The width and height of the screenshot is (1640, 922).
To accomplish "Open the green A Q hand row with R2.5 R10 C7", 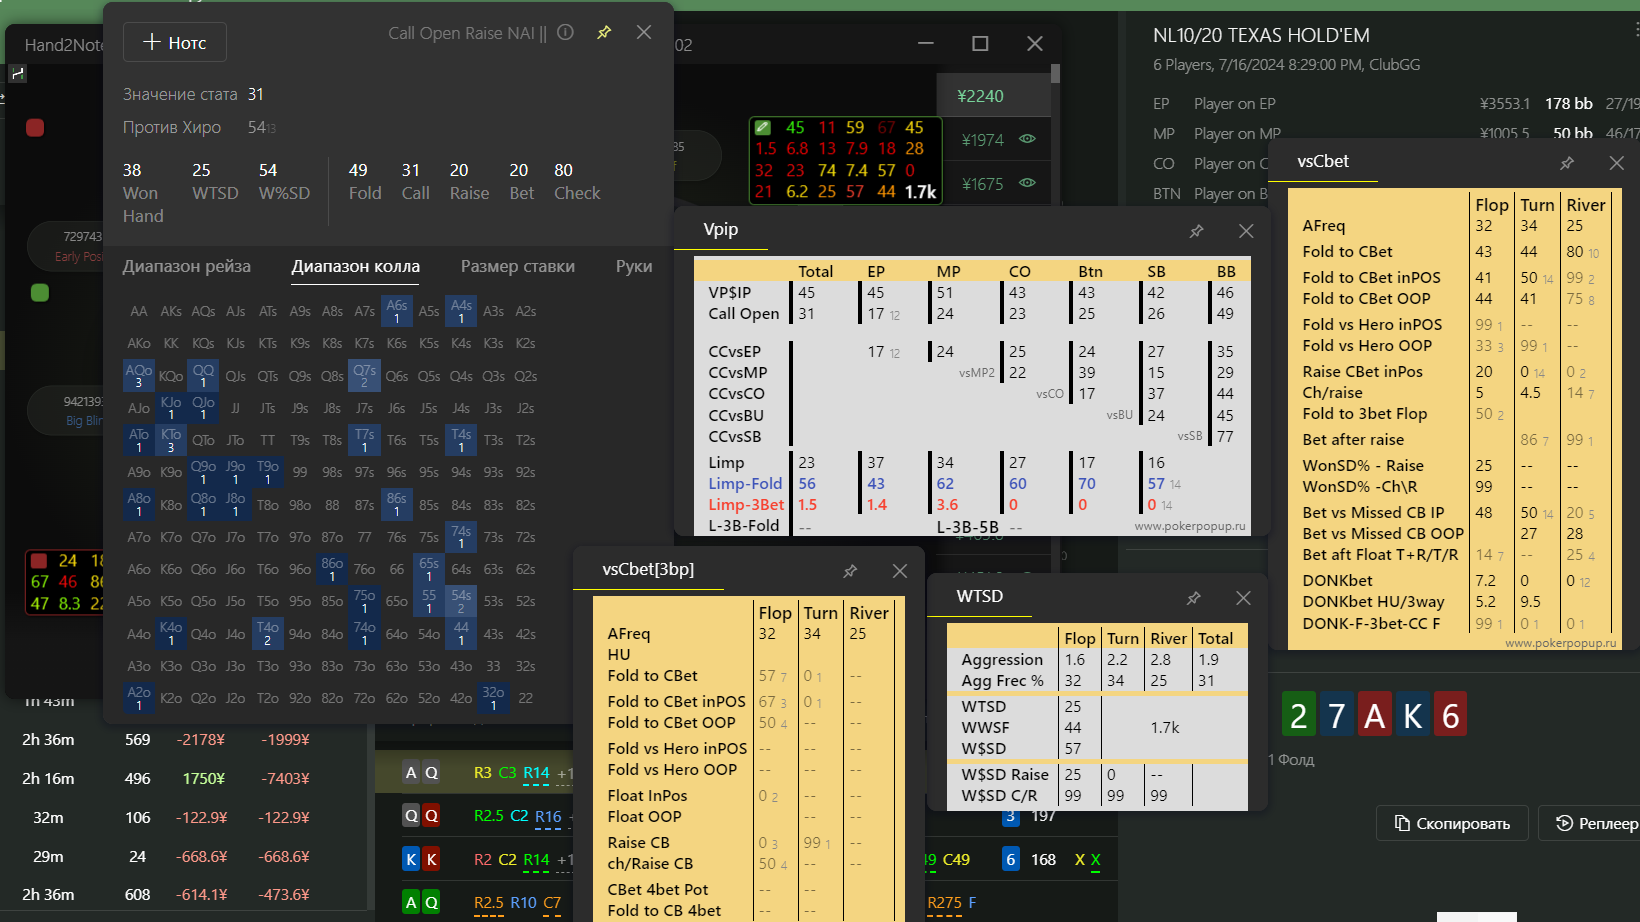I will pyautogui.click(x=474, y=902).
